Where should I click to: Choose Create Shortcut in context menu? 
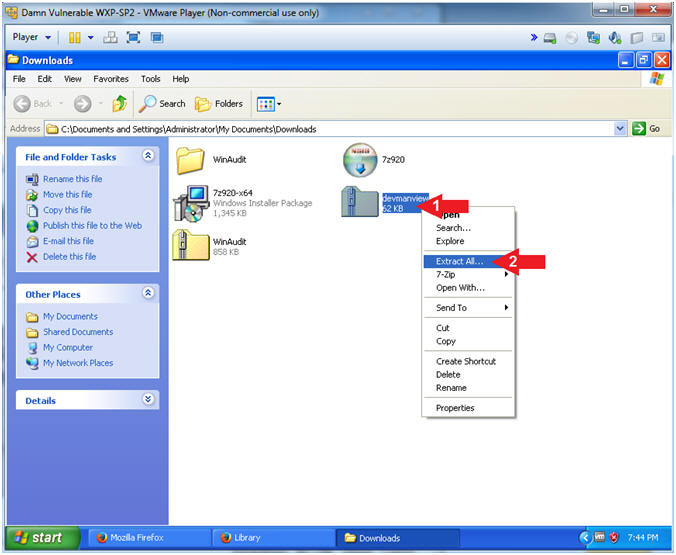pos(468,361)
